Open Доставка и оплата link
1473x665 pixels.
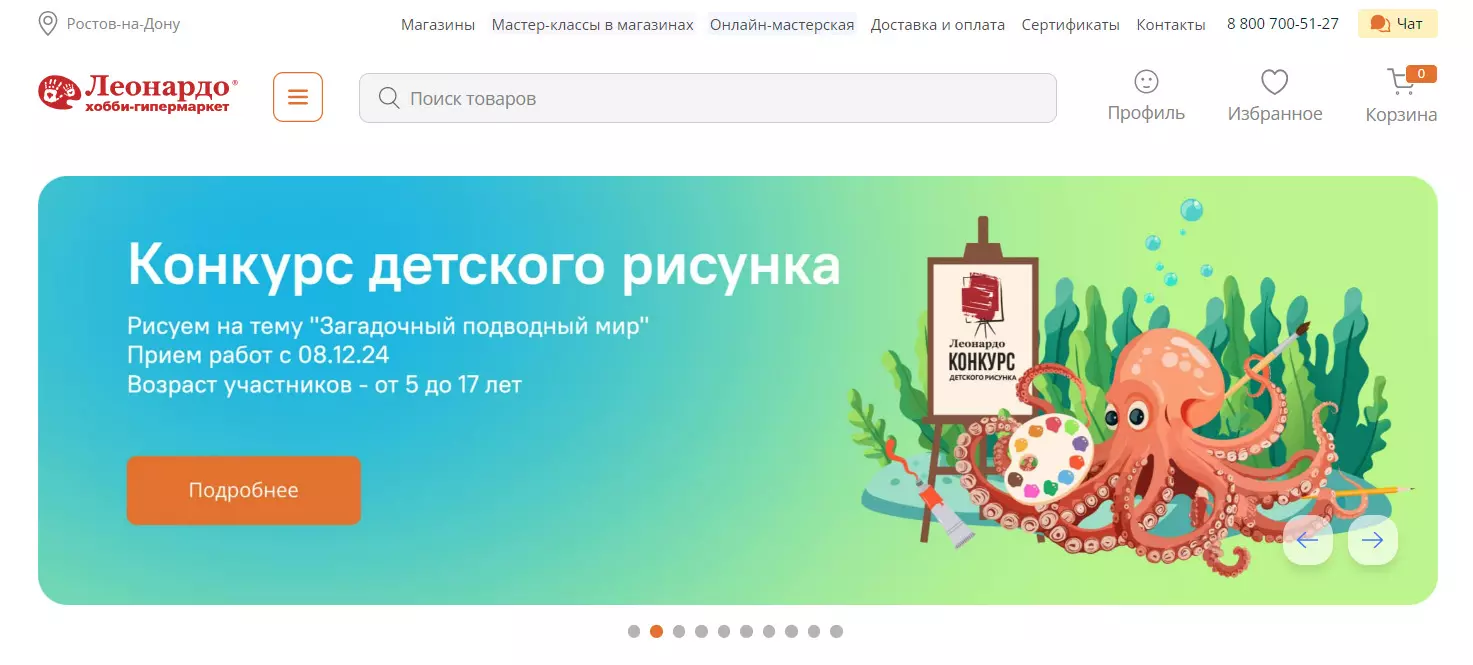[938, 24]
